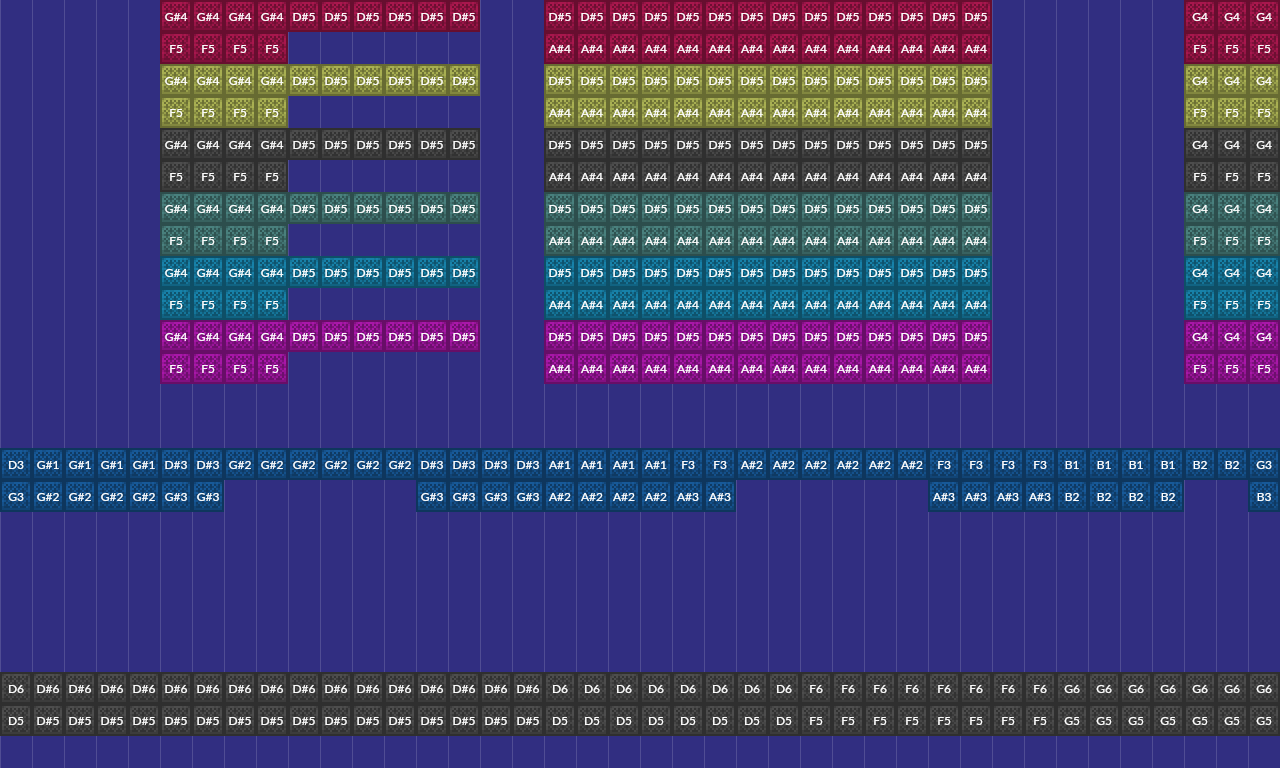Click a gray F6 note in the bottom track
This screenshot has height=768, width=1280.
pos(816,688)
